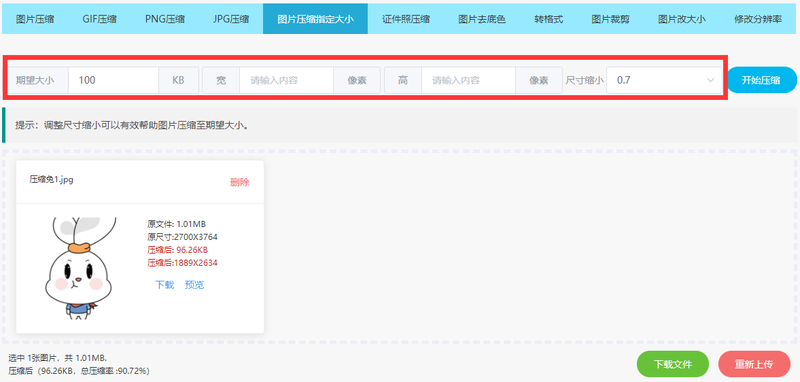This screenshot has height=382, width=800.
Task: Focus the 高 pixel input field
Action: point(468,80)
